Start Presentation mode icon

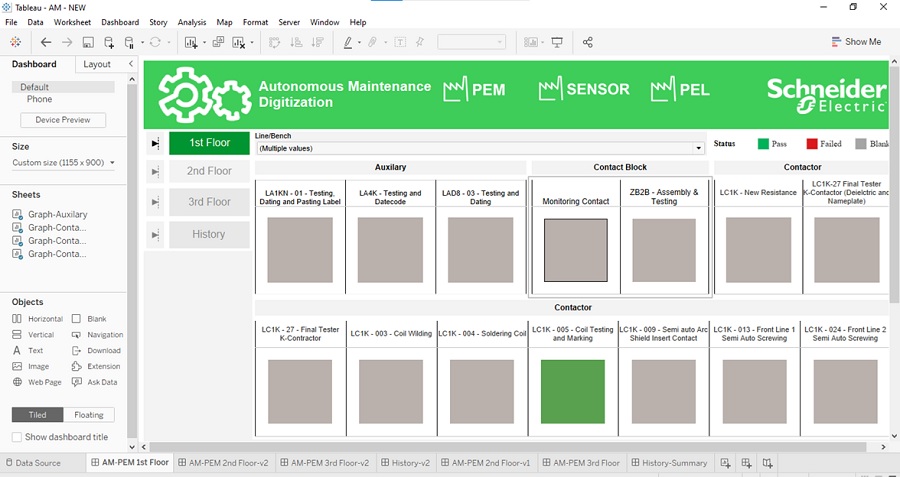557,42
